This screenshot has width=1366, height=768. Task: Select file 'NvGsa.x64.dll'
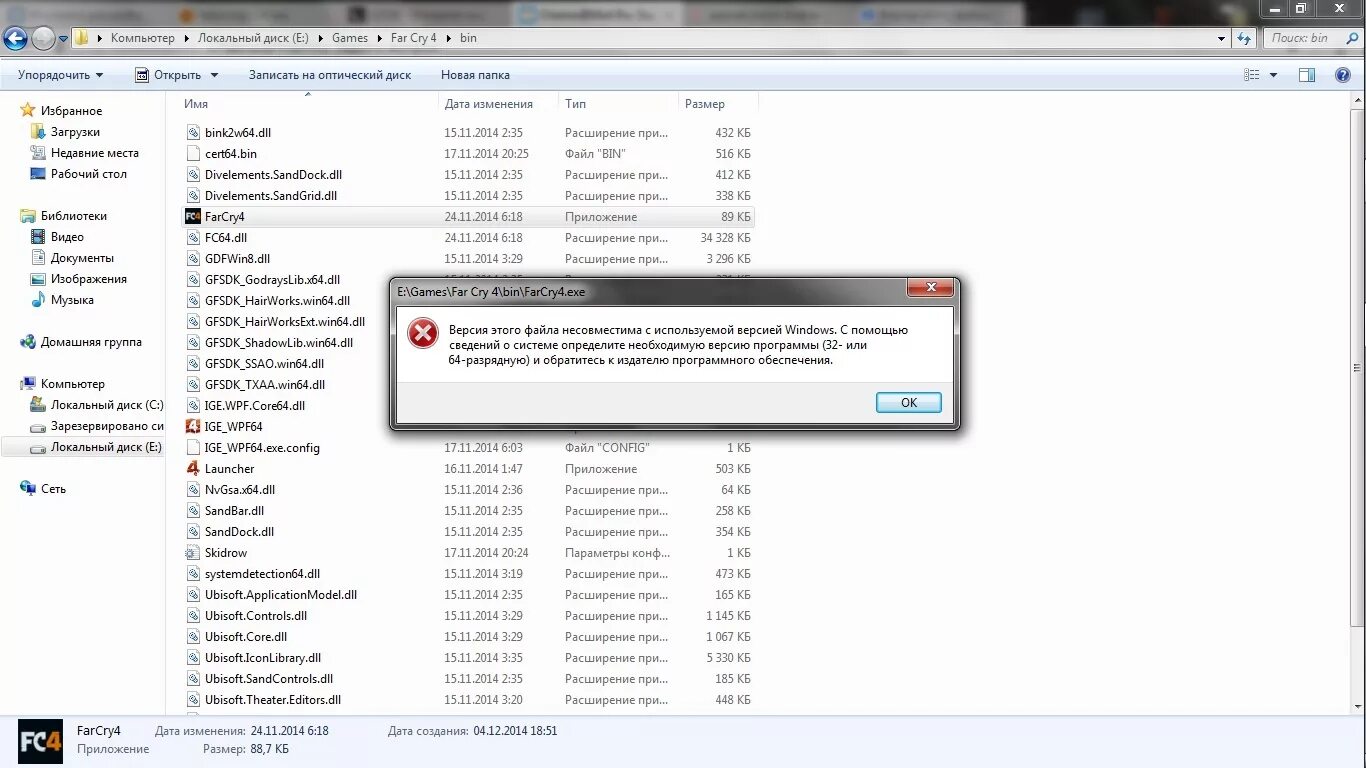point(240,490)
